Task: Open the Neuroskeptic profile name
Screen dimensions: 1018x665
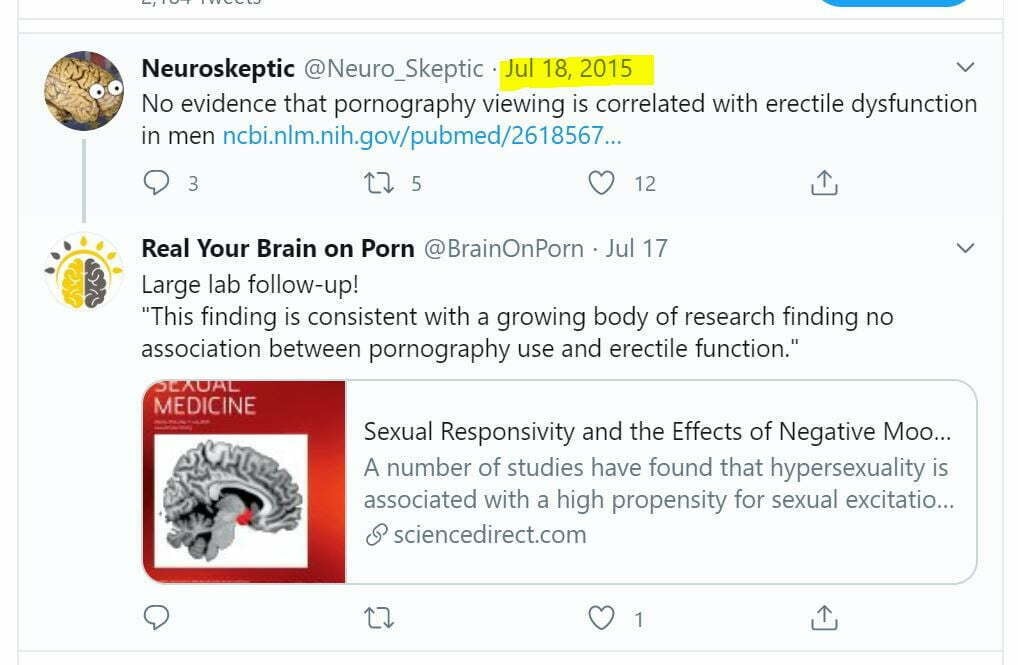Action: (217, 68)
